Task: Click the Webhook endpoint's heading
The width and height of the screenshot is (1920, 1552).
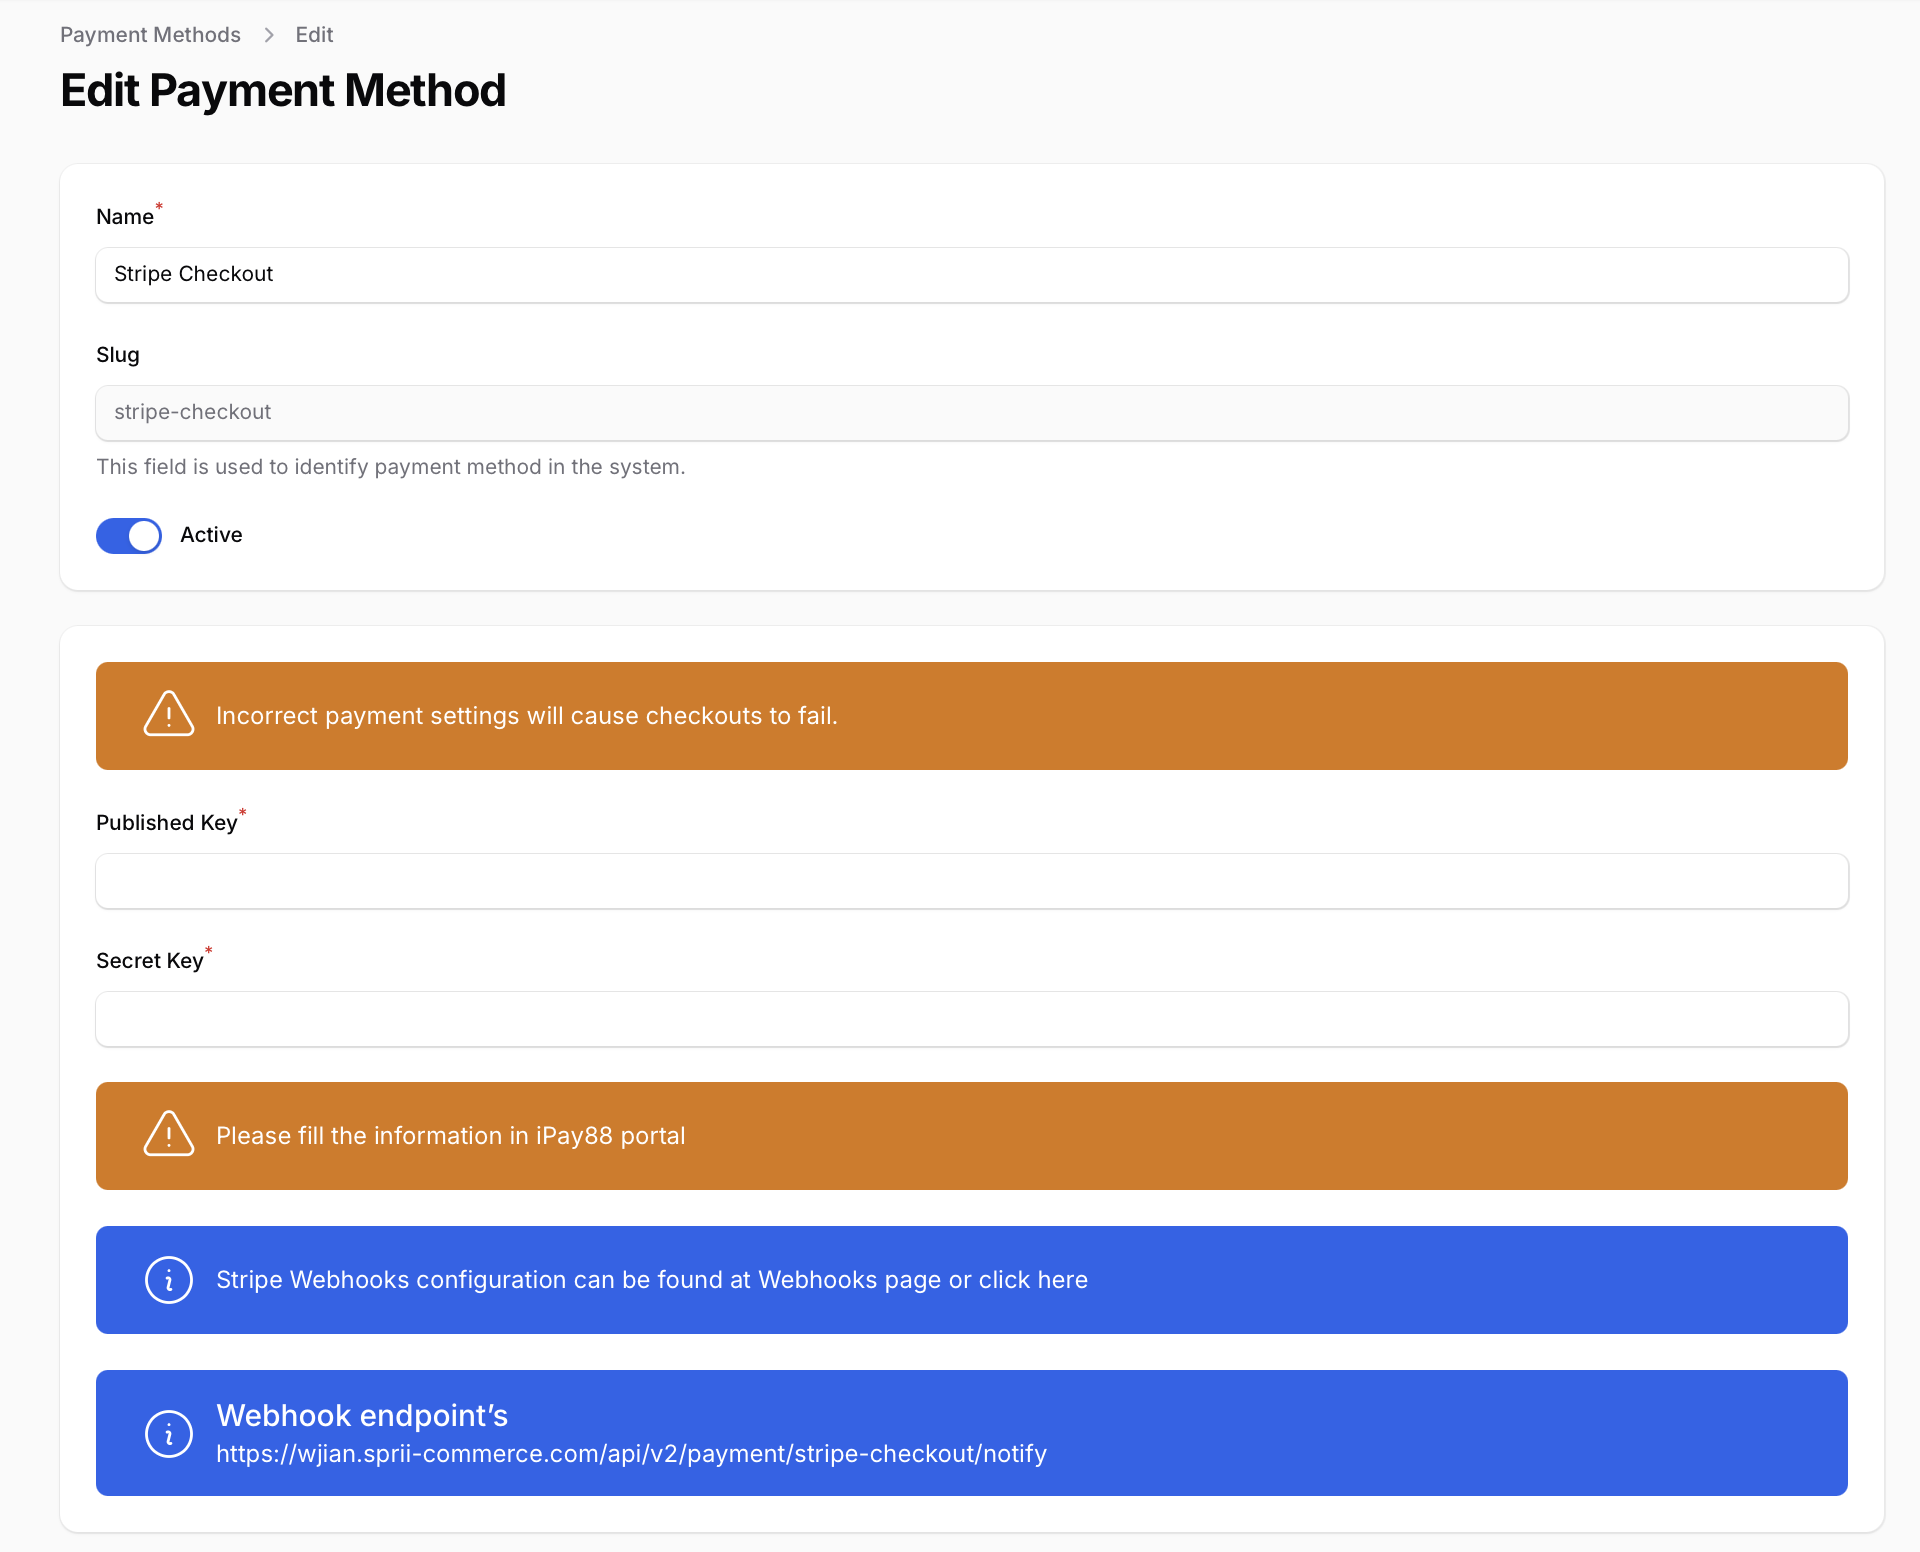Action: point(362,1416)
